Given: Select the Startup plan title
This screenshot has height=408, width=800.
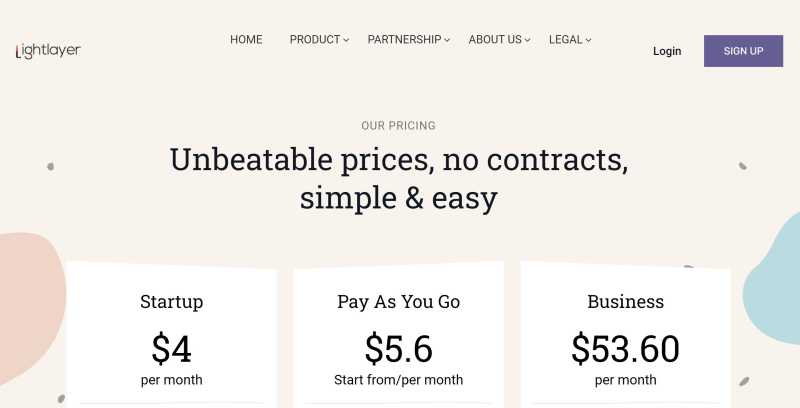Looking at the screenshot, I should (171, 301).
